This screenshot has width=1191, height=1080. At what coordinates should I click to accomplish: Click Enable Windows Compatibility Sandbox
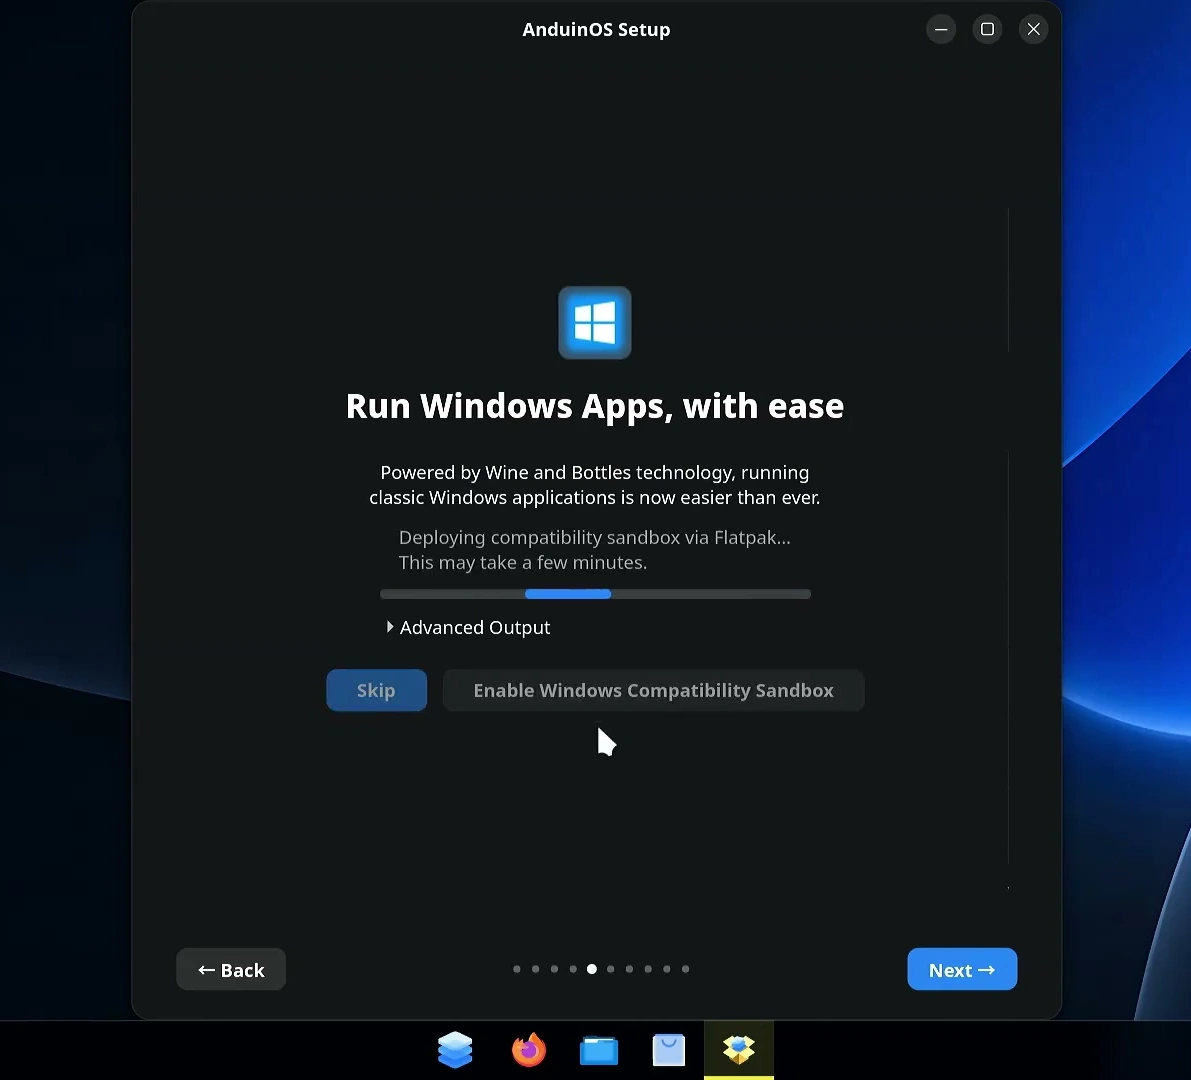(x=653, y=690)
